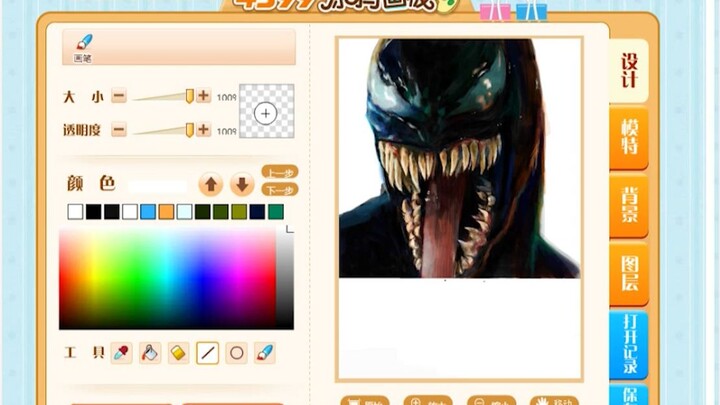
Task: Click the current color preview box
Action: (x=158, y=186)
